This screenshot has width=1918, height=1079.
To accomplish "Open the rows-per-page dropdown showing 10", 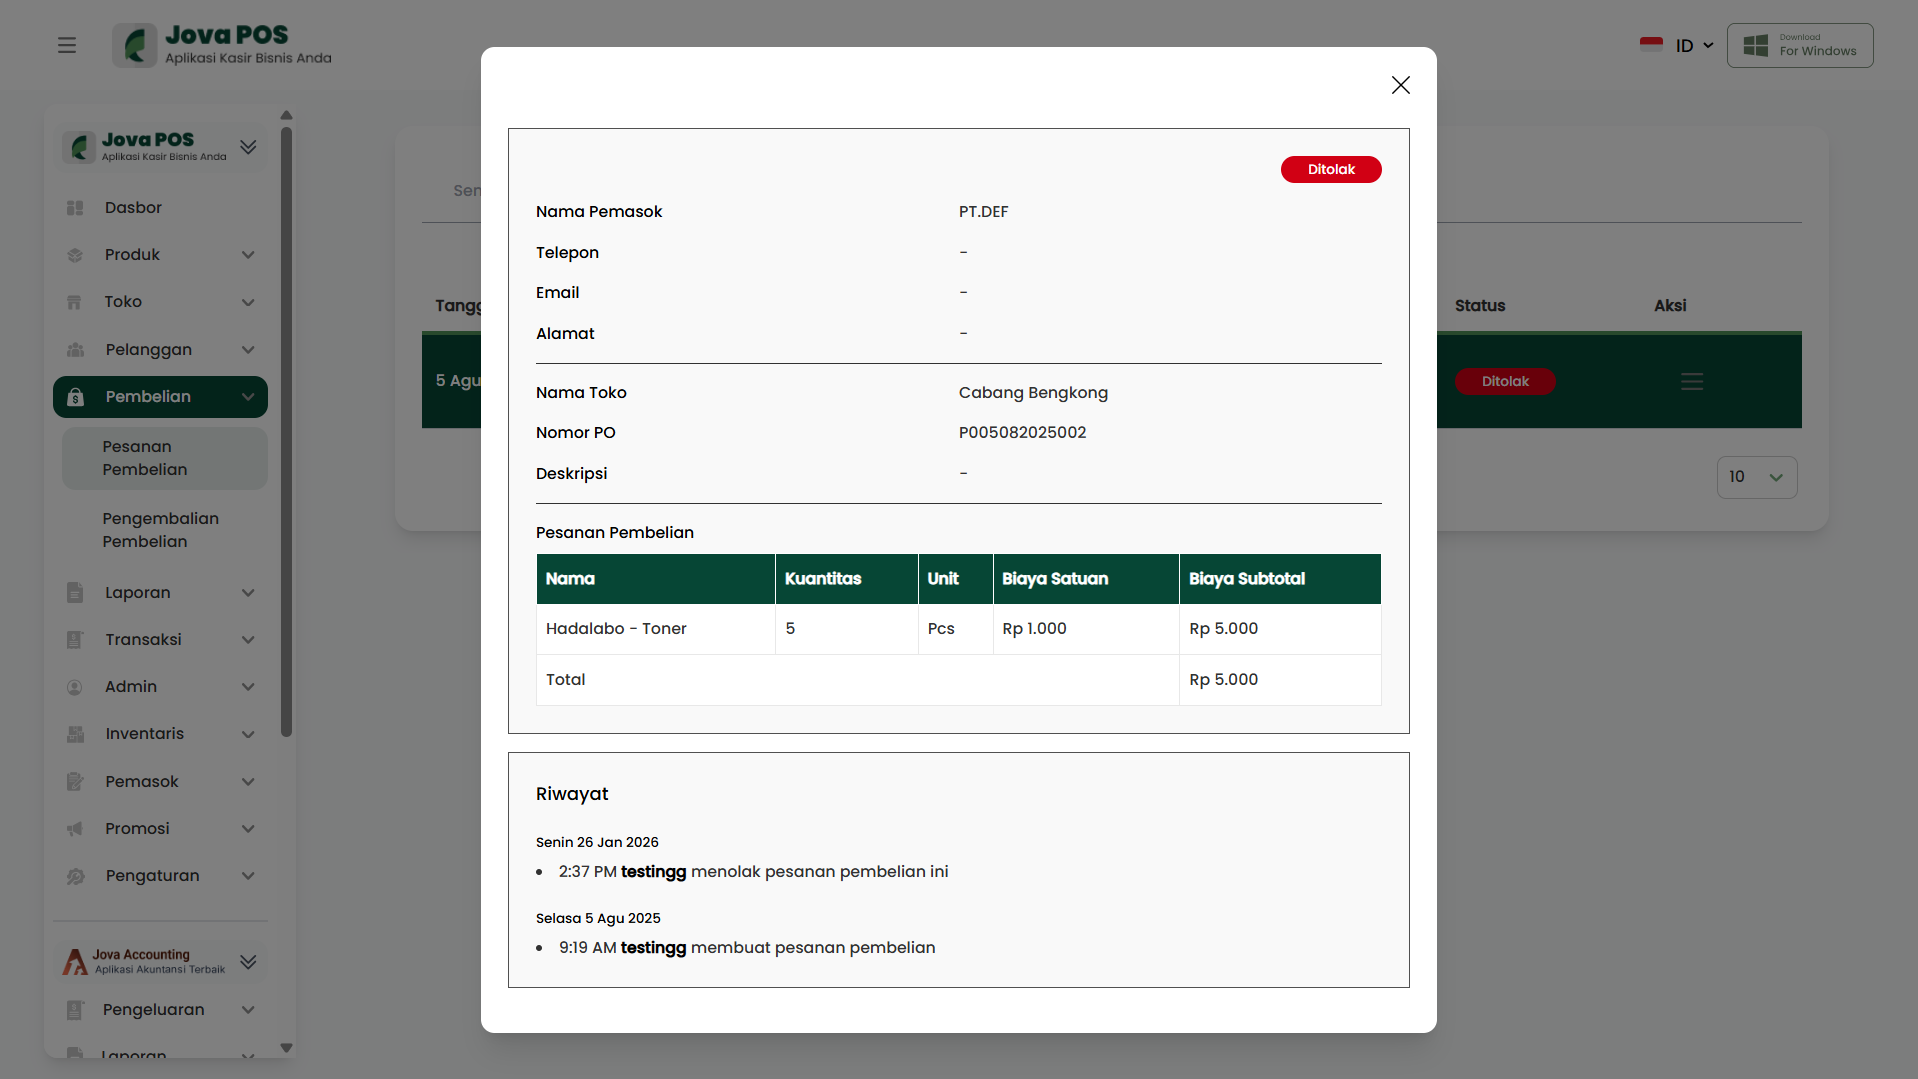I will pos(1756,477).
